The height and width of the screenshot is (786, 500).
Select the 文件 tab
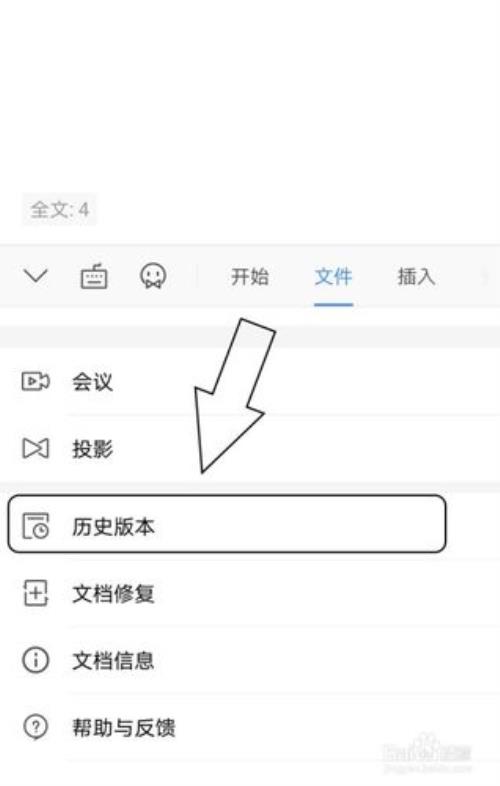click(334, 276)
